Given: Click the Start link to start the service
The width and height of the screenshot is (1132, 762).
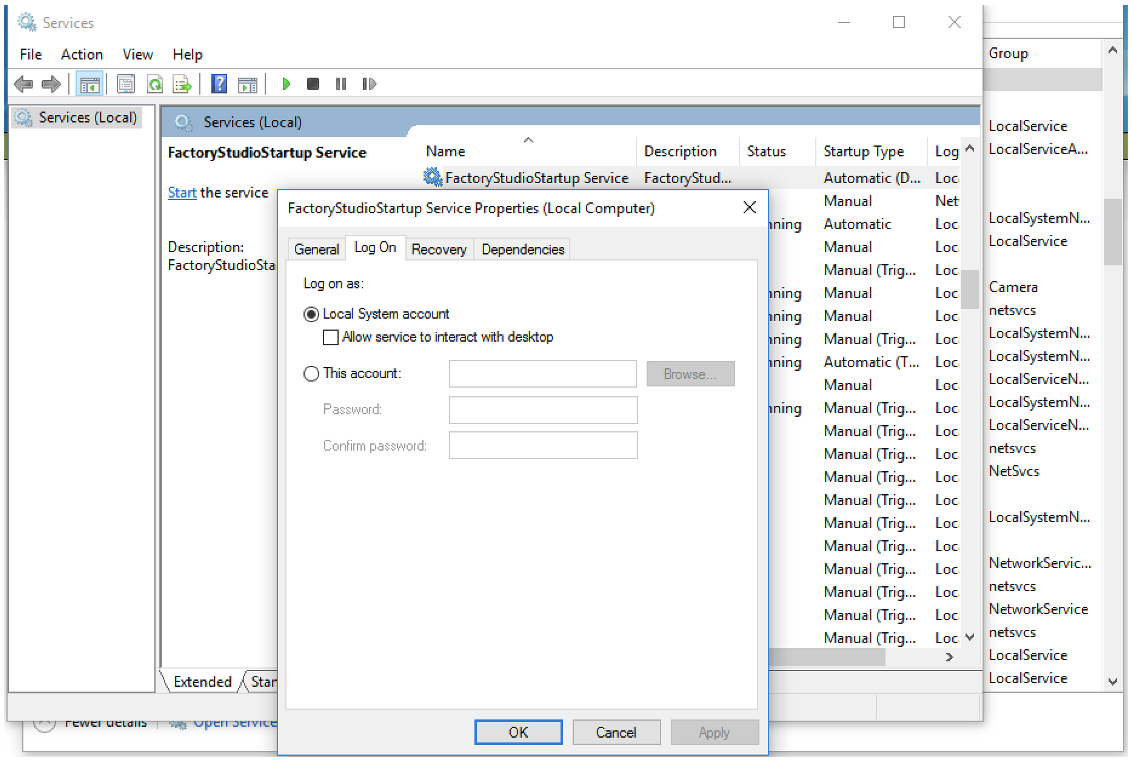Looking at the screenshot, I should point(182,193).
